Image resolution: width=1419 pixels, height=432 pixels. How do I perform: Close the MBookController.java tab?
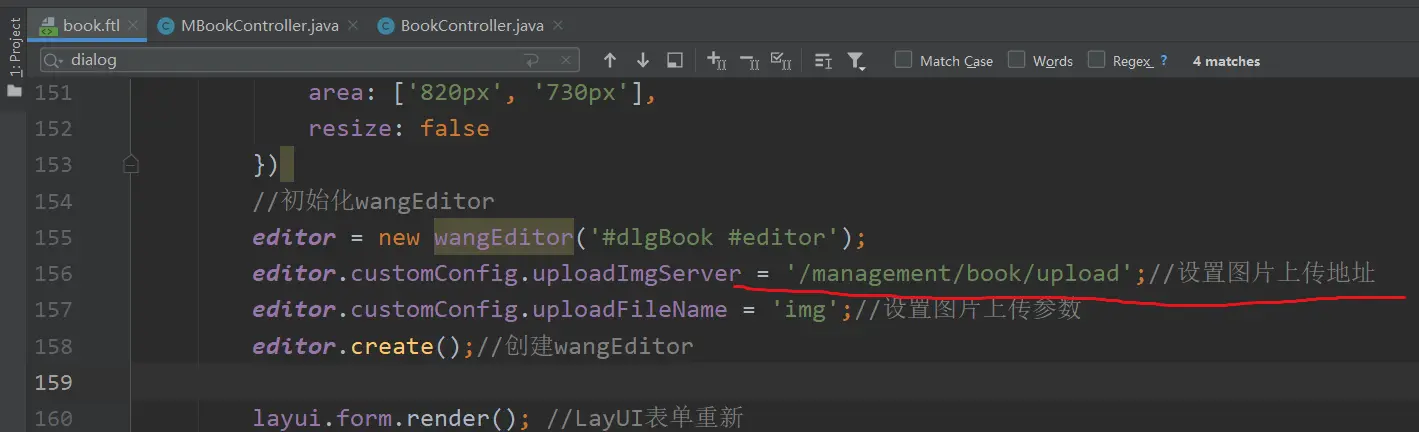pos(353,26)
